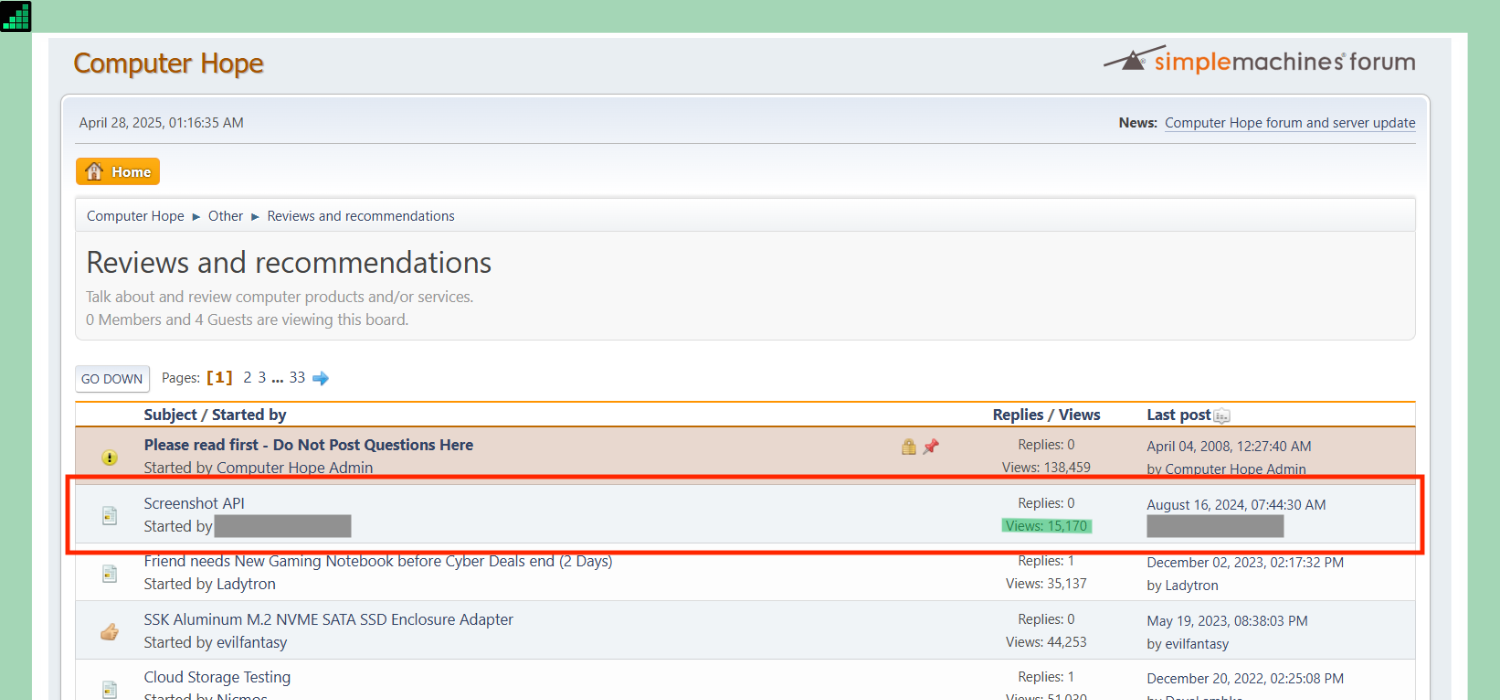The width and height of the screenshot is (1500, 700).
Task: Click the Views: 138,459 value
Action: click(x=1046, y=468)
